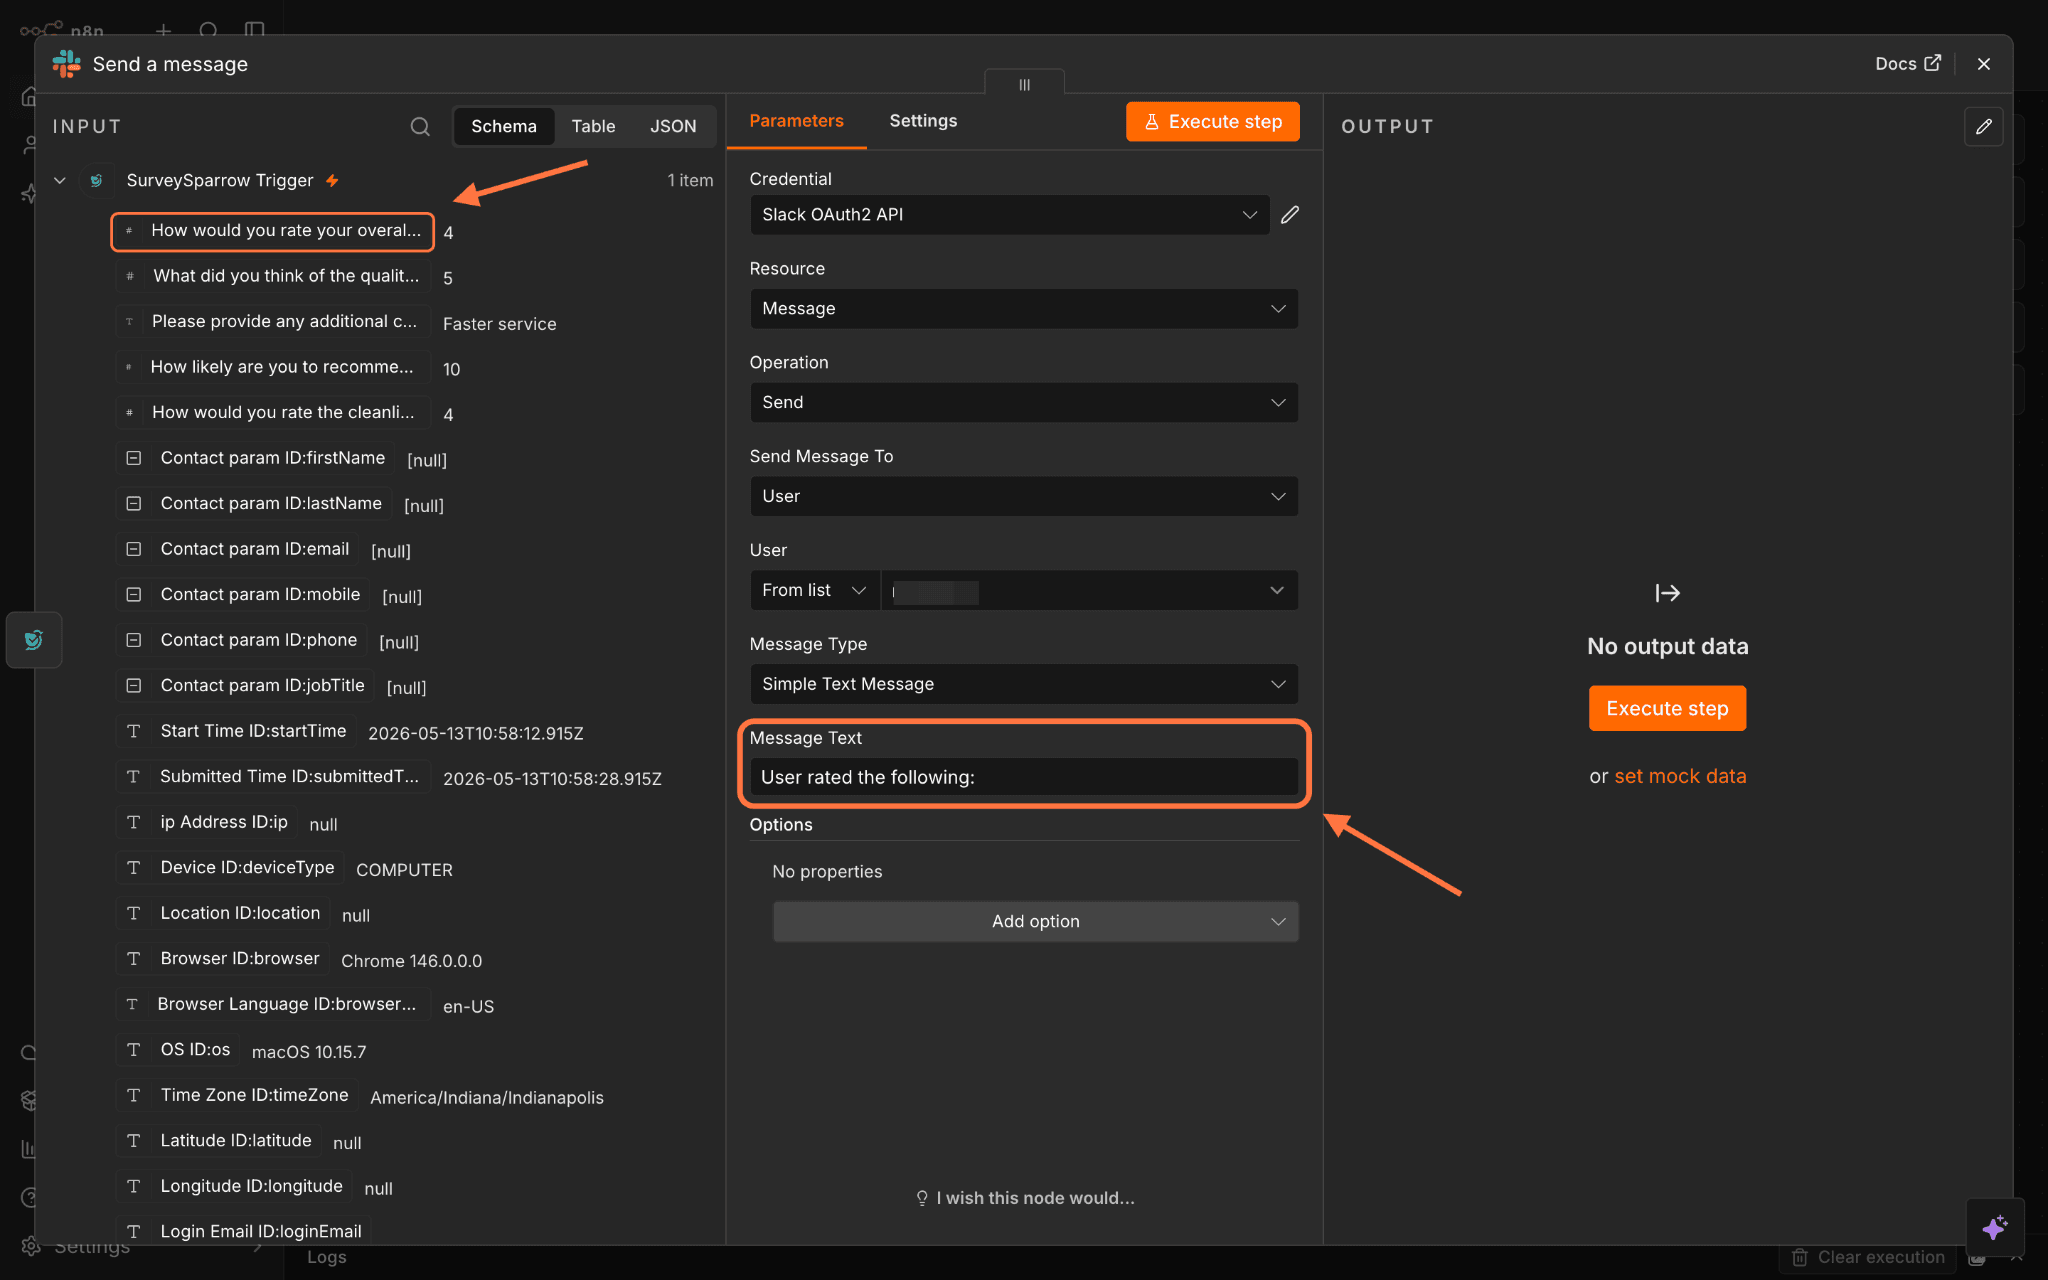Click I wish this node would... link
Screen dimensions: 2048x1280
pyautogui.click(x=1025, y=1198)
